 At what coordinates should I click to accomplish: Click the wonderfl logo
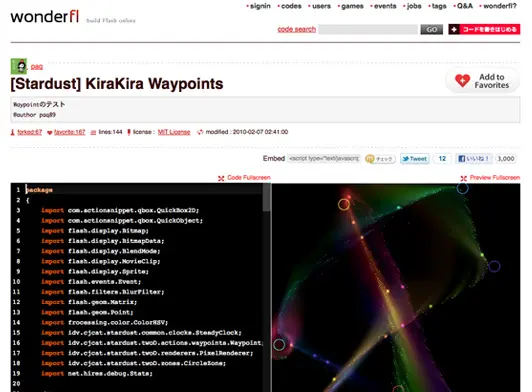(x=45, y=17)
